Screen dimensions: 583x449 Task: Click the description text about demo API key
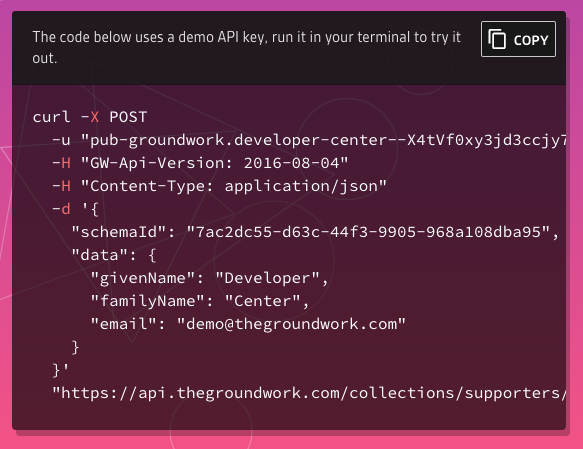tap(247, 48)
